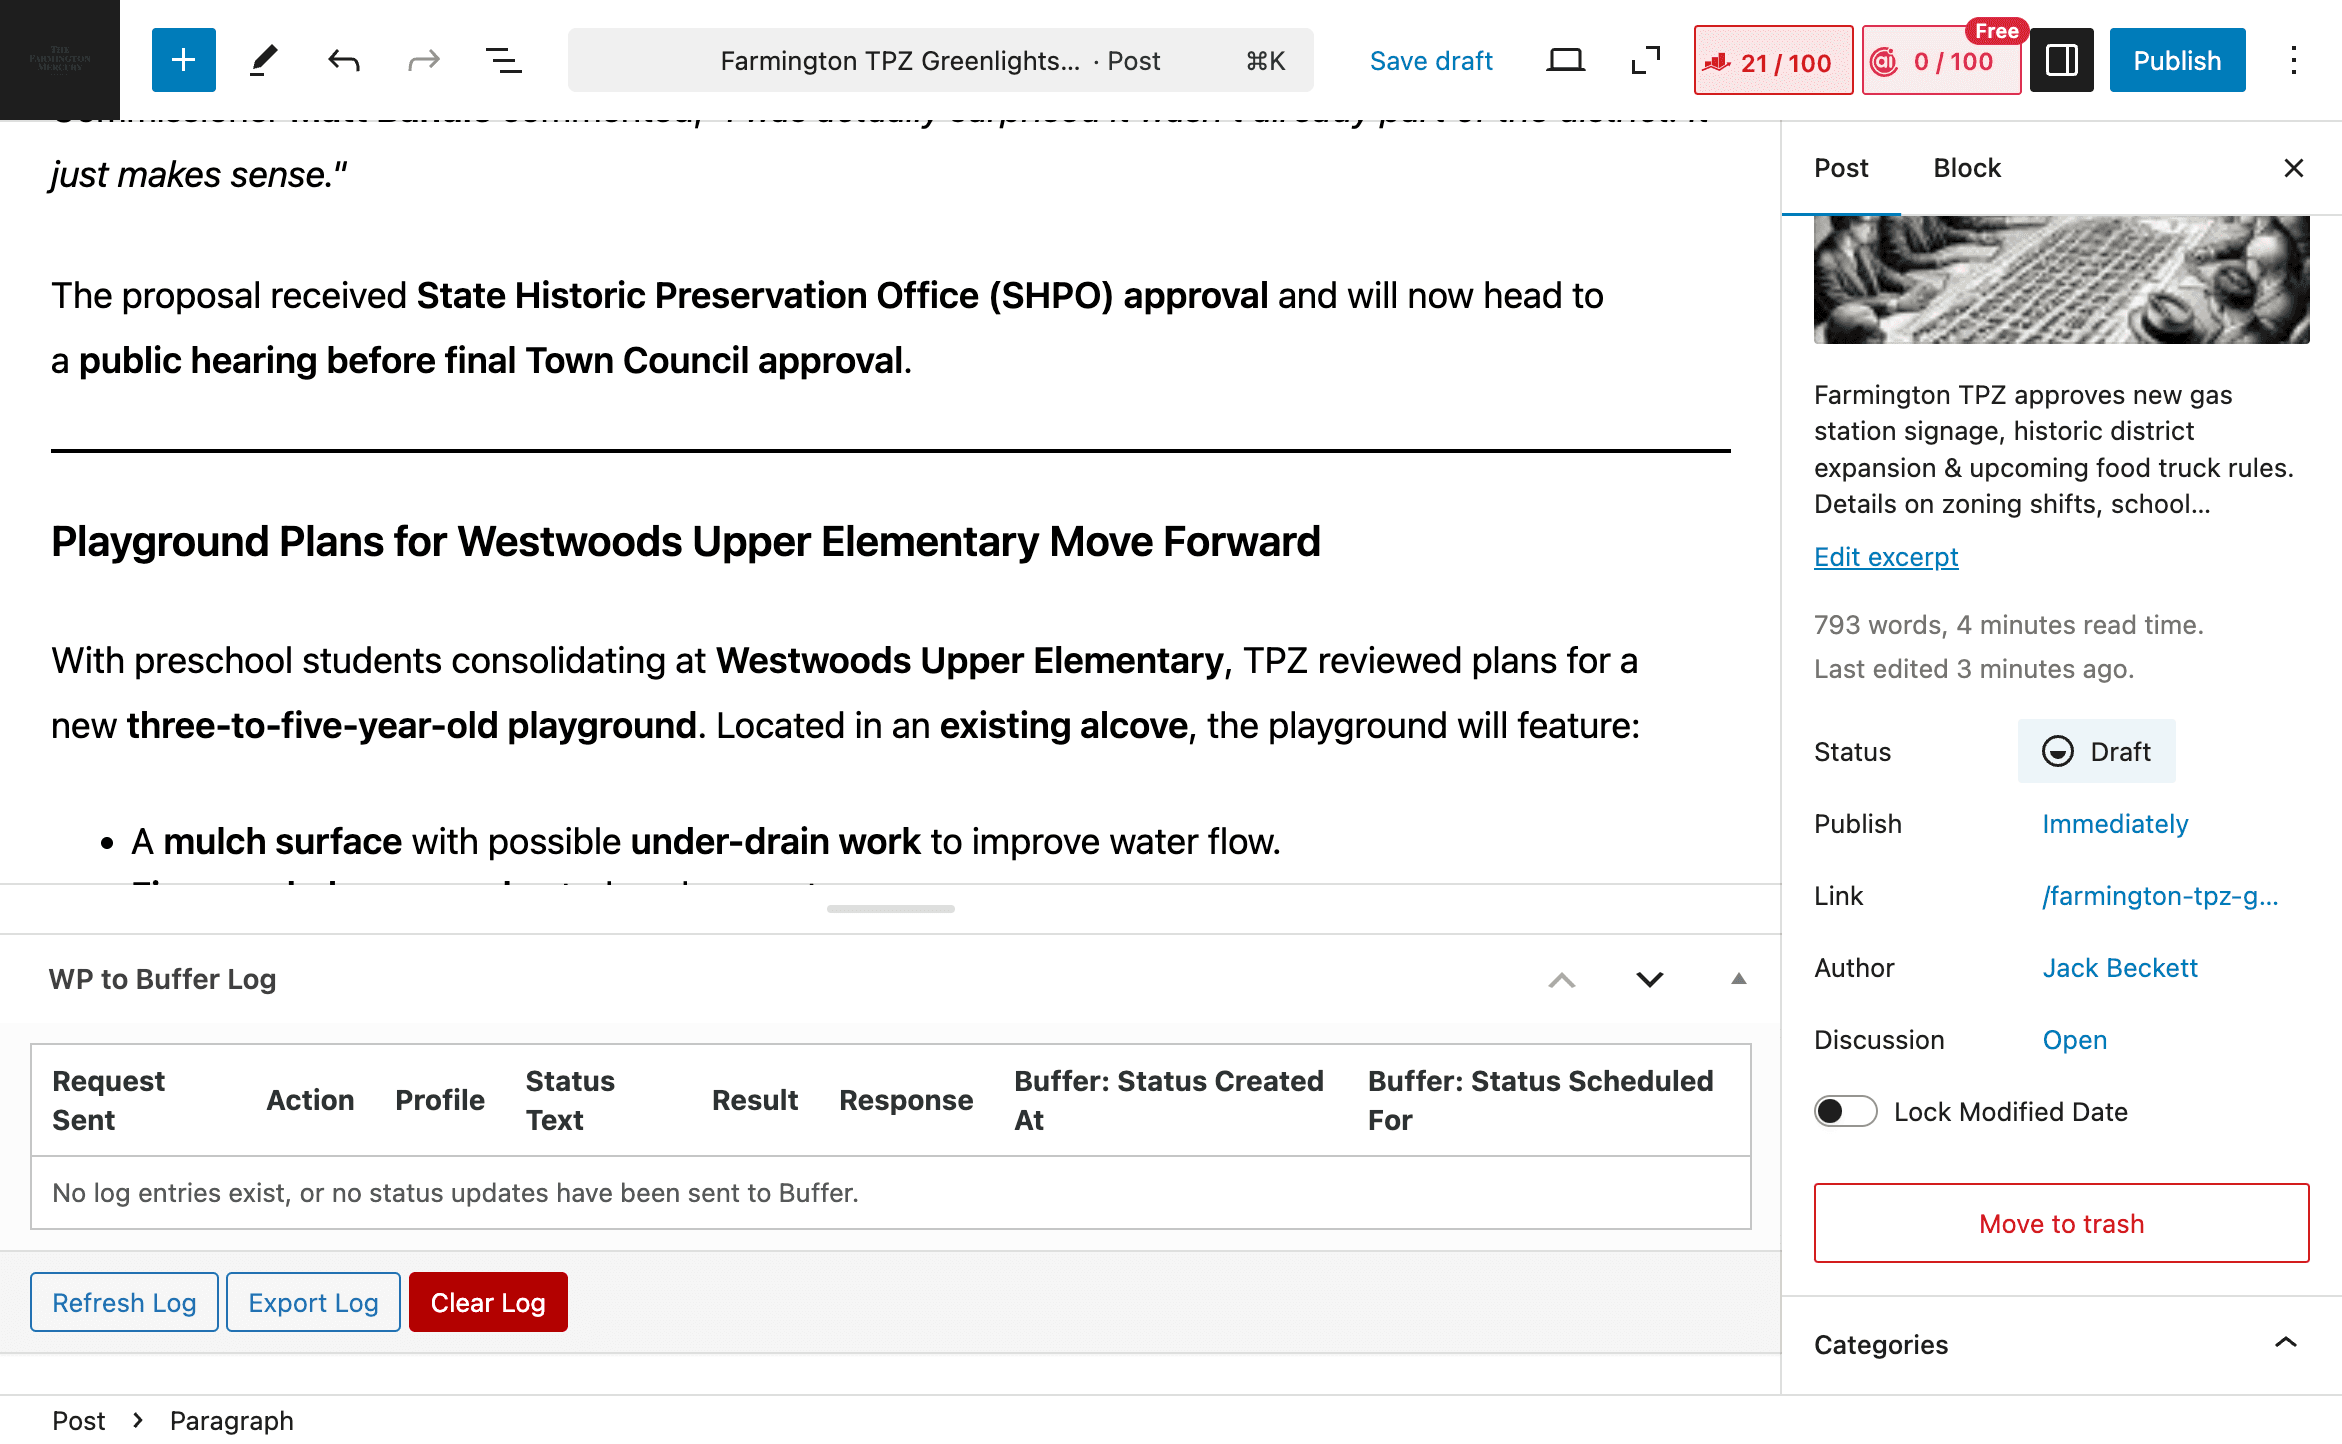Change publish date from Immediately

pyautogui.click(x=2114, y=824)
